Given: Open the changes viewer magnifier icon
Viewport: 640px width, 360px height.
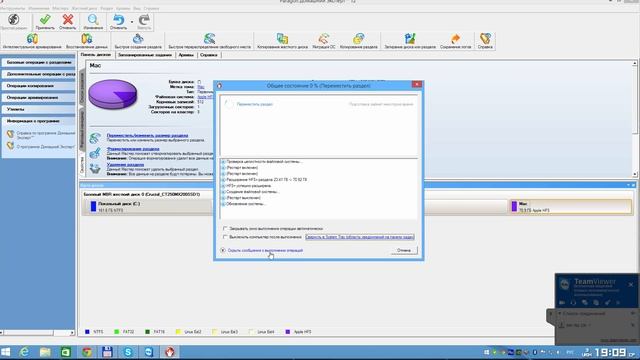Looking at the screenshot, I should pos(93,21).
